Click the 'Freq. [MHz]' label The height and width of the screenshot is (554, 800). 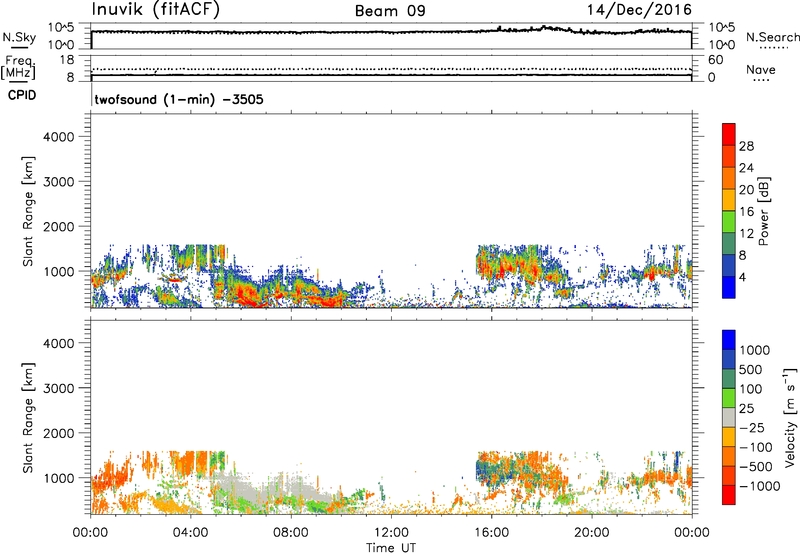(18, 67)
